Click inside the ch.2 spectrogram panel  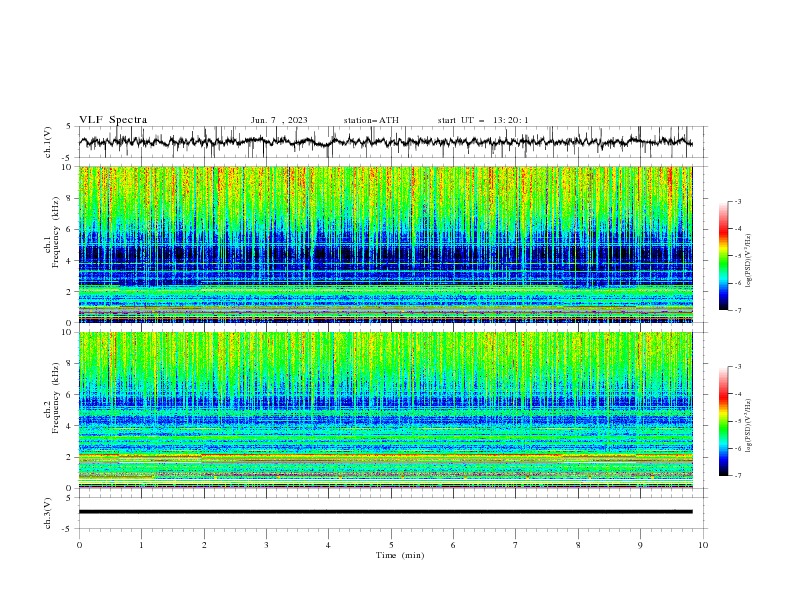tap(385, 410)
